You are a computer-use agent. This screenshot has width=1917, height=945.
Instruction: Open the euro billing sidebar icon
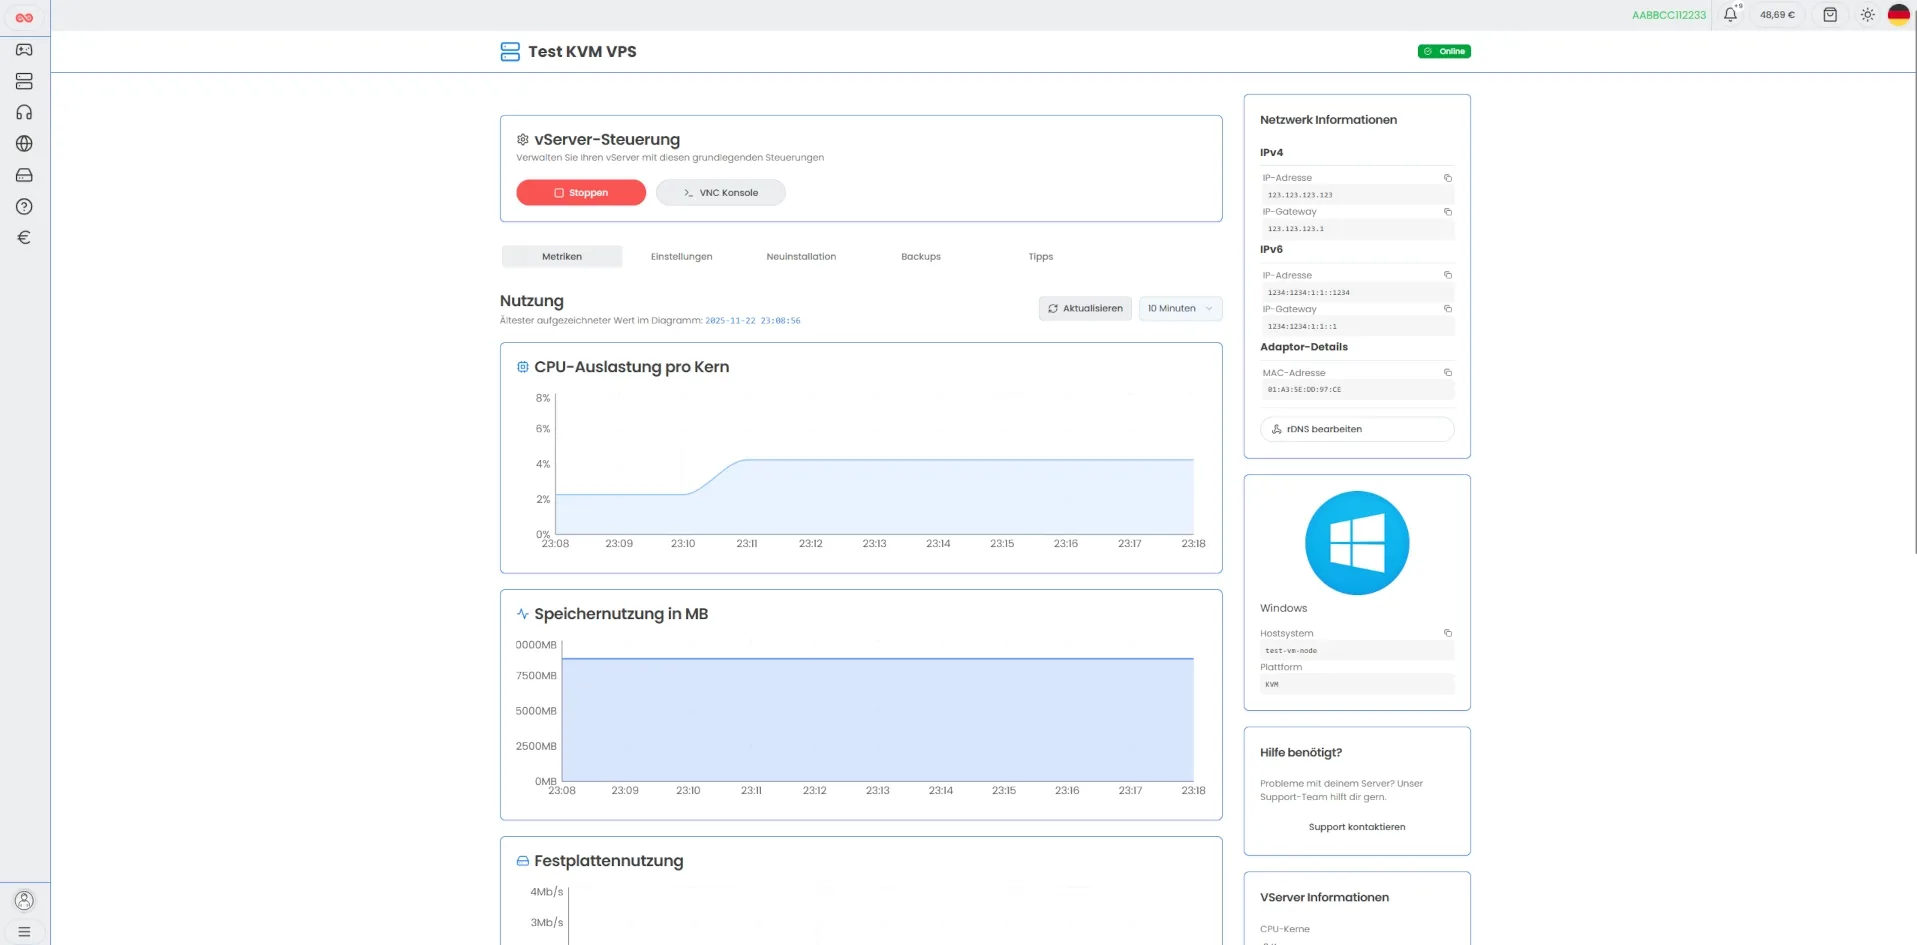pyautogui.click(x=24, y=237)
